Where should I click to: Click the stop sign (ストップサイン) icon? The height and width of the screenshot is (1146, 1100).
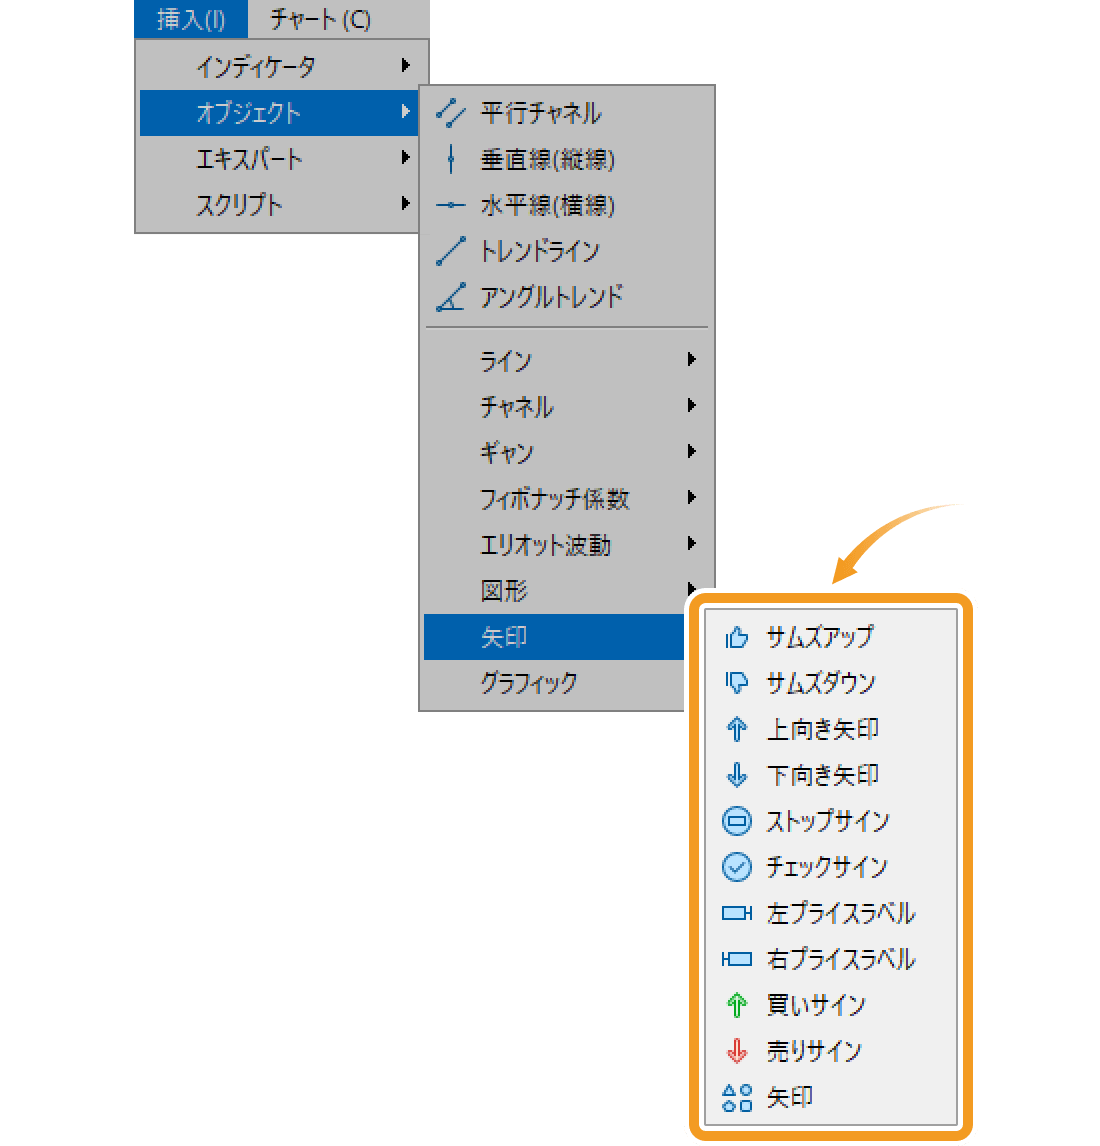[737, 821]
